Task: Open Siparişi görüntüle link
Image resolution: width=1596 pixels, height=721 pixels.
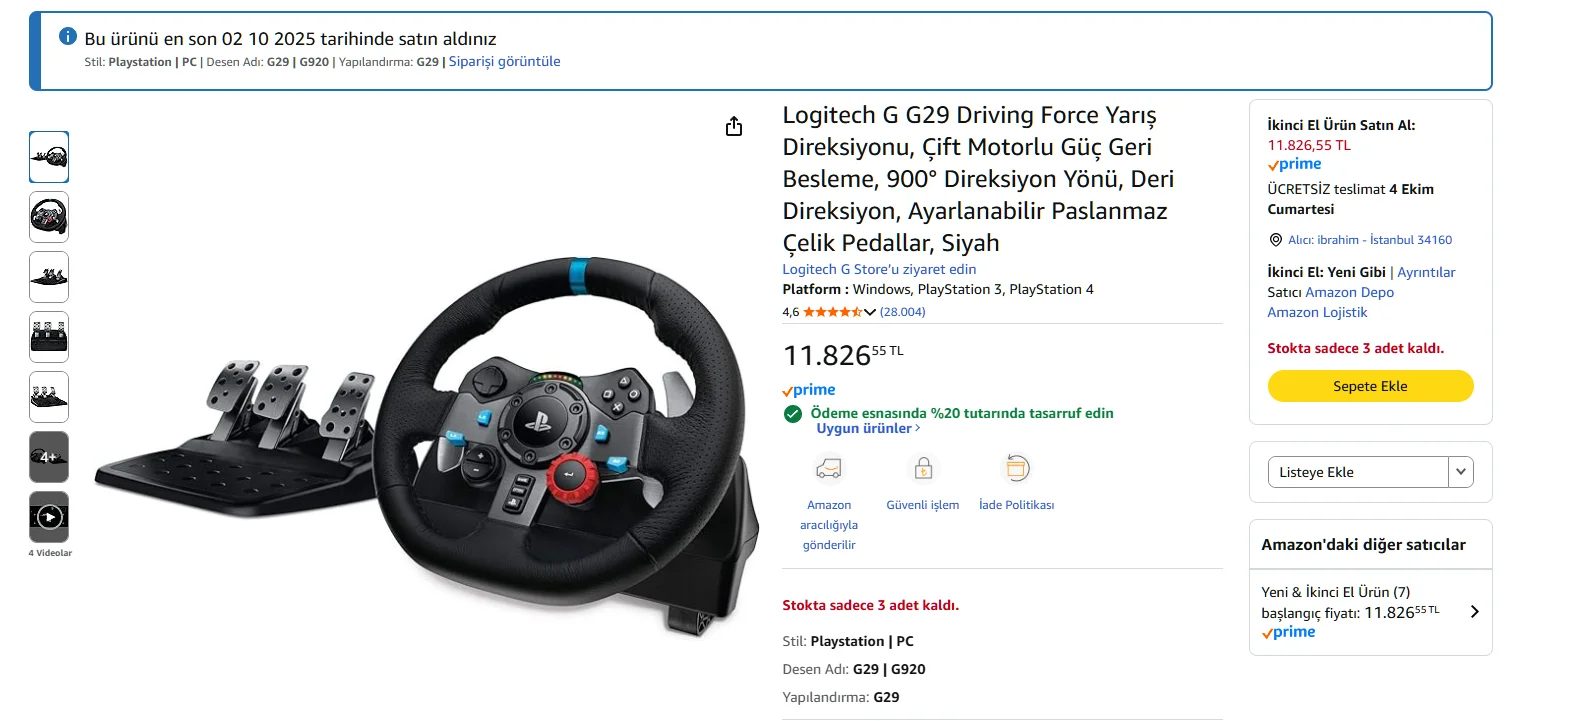Action: pos(504,61)
